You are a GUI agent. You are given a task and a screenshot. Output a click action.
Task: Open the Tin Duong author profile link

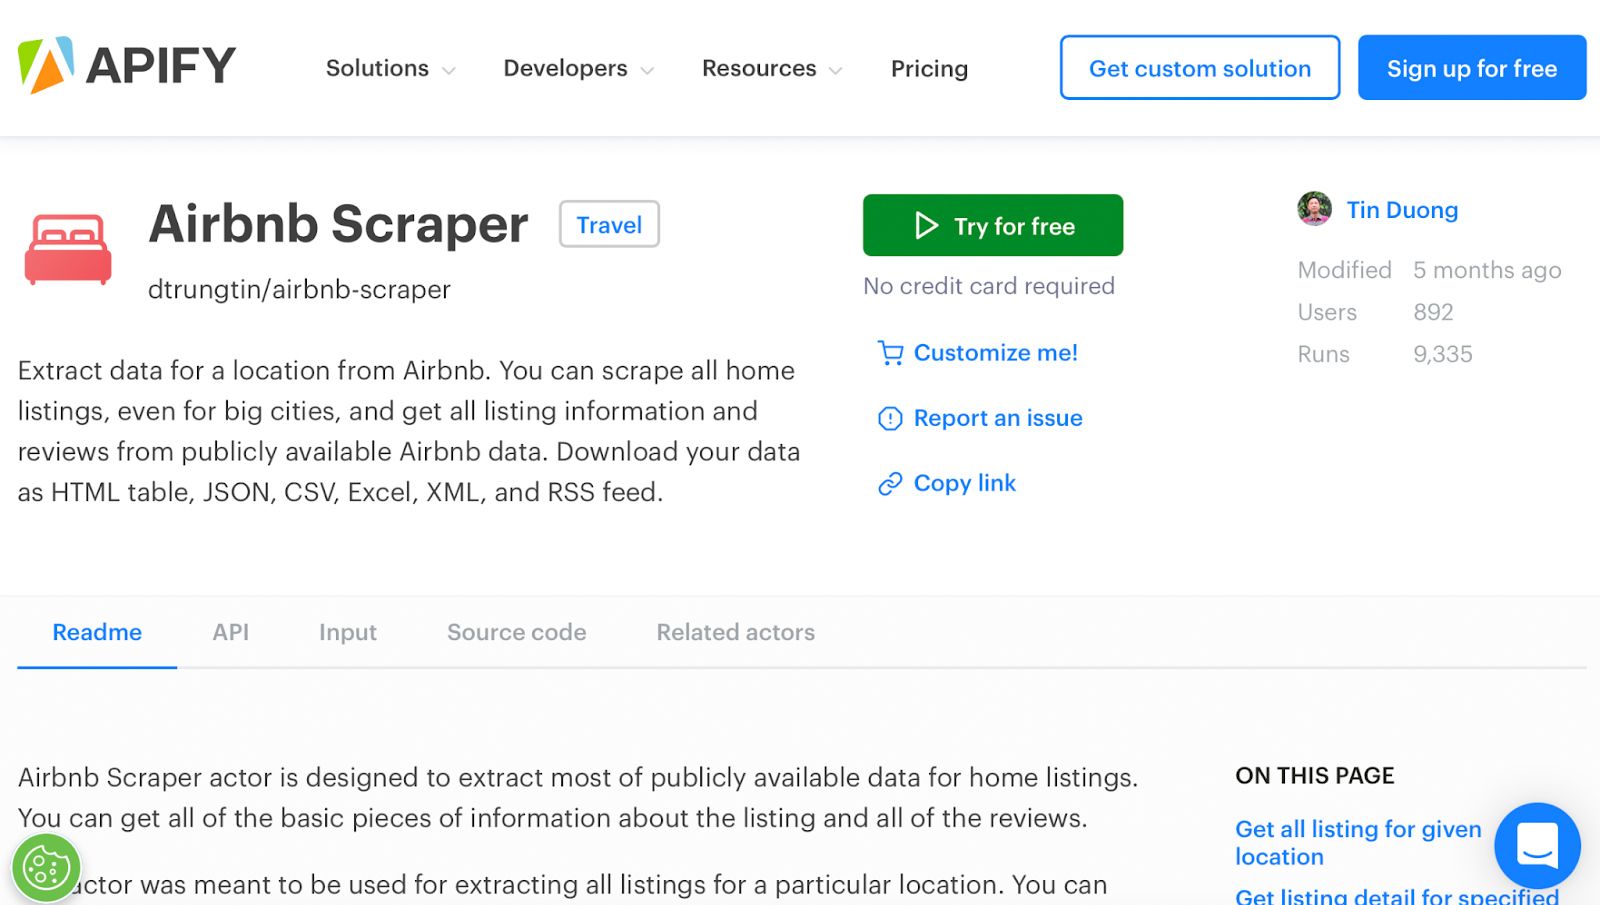[x=1402, y=210]
